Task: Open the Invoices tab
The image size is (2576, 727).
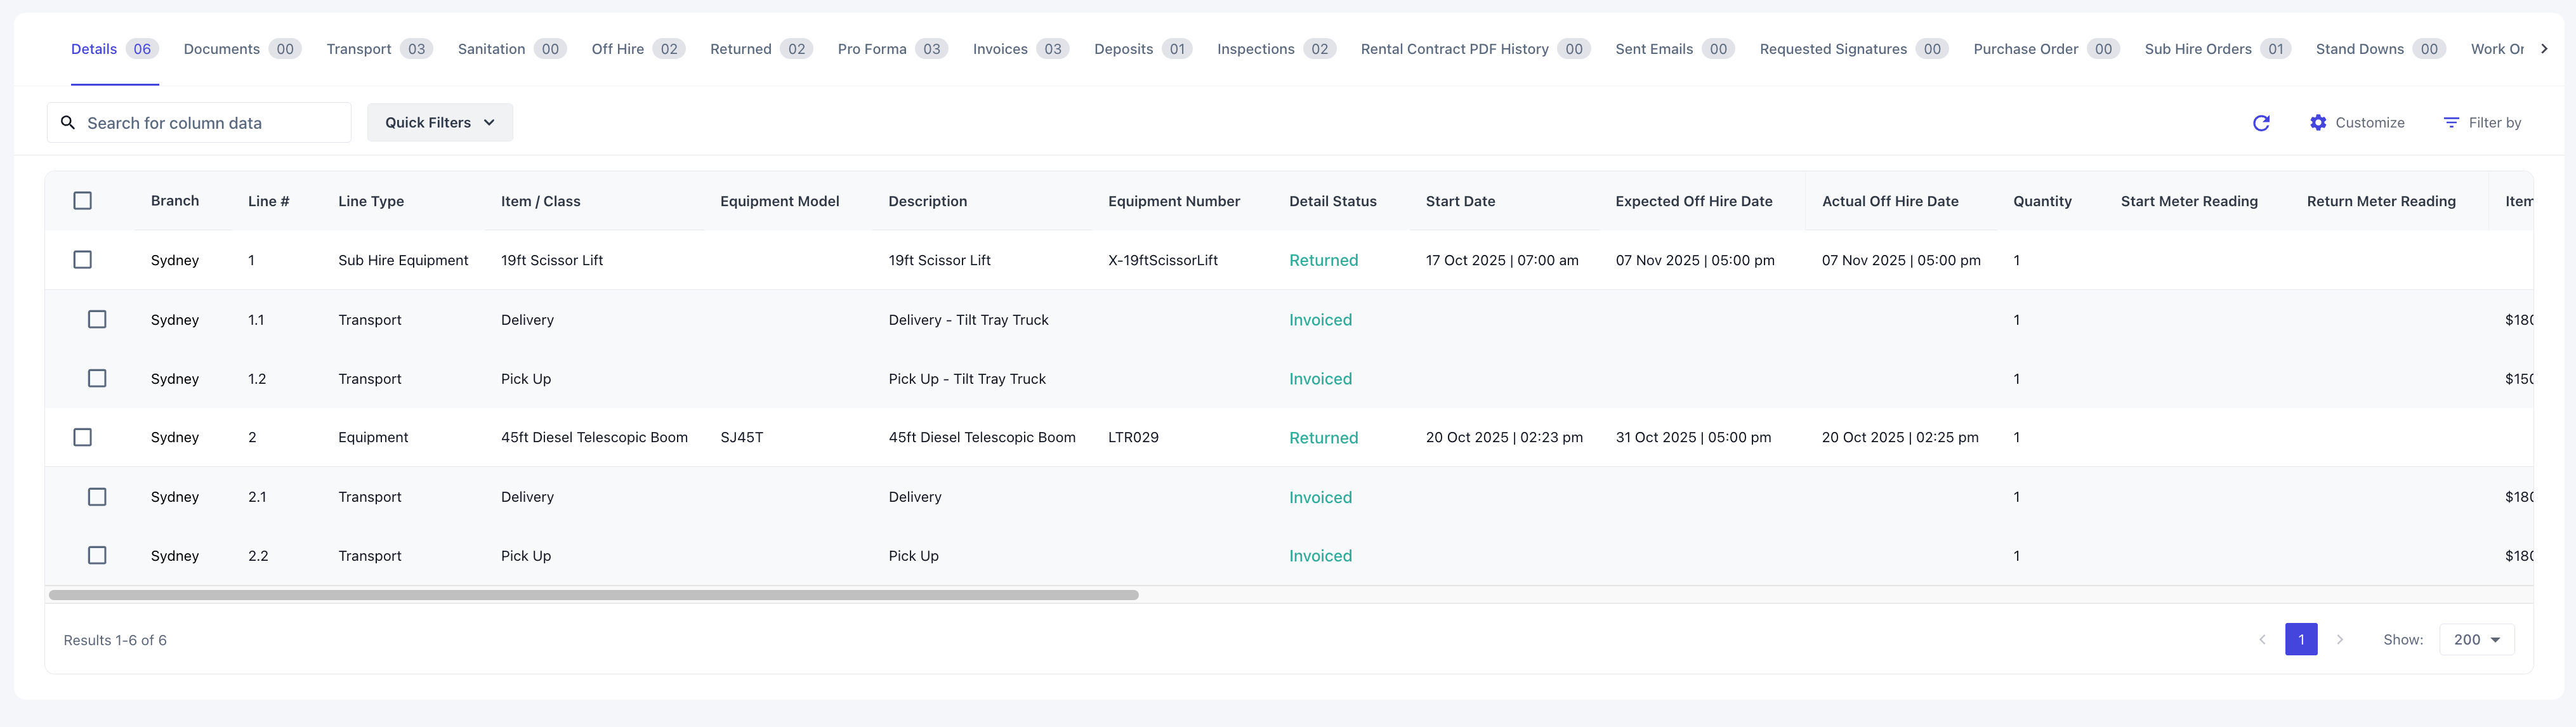Action: (x=999, y=49)
